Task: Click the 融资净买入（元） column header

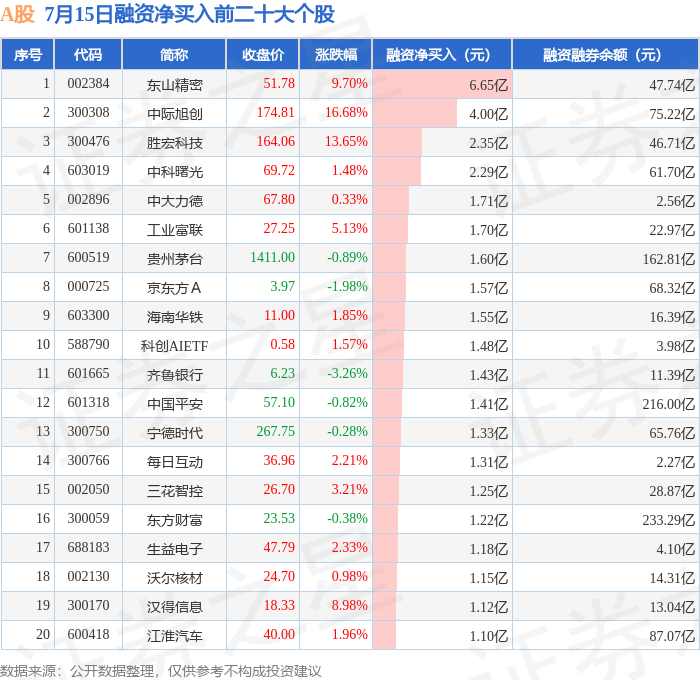Action: point(442,54)
